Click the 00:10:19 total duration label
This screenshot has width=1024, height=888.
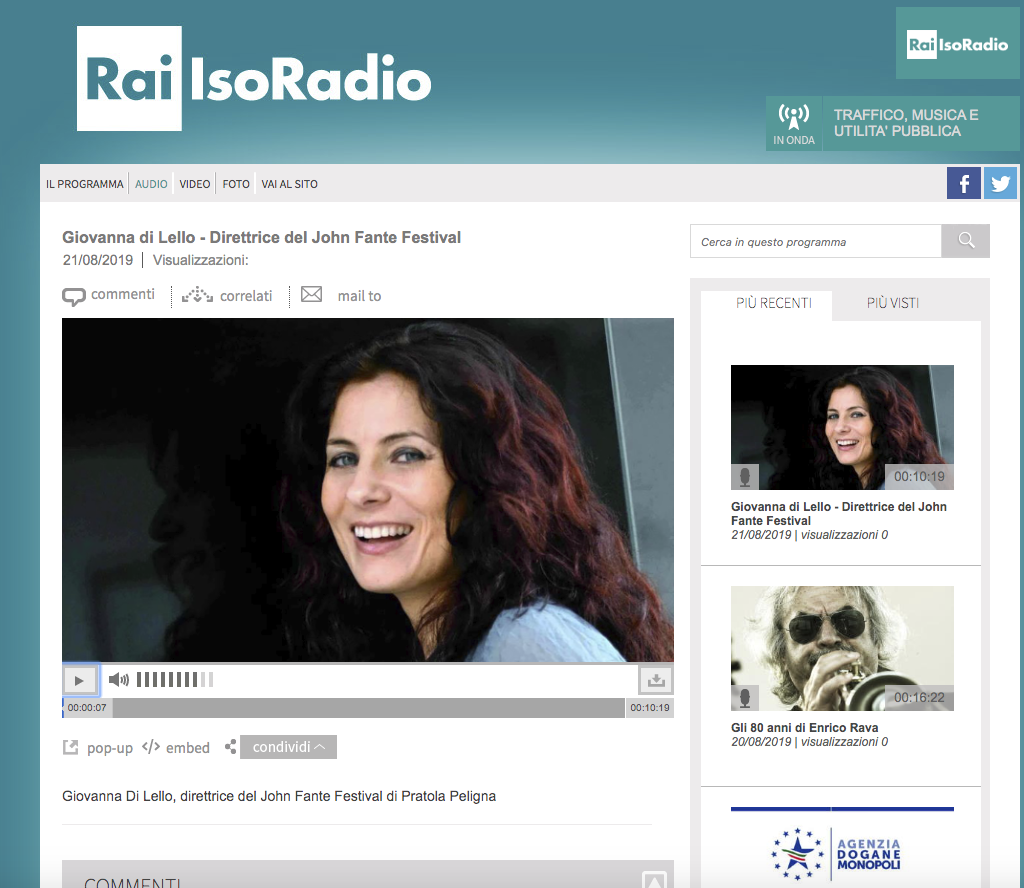click(x=650, y=708)
